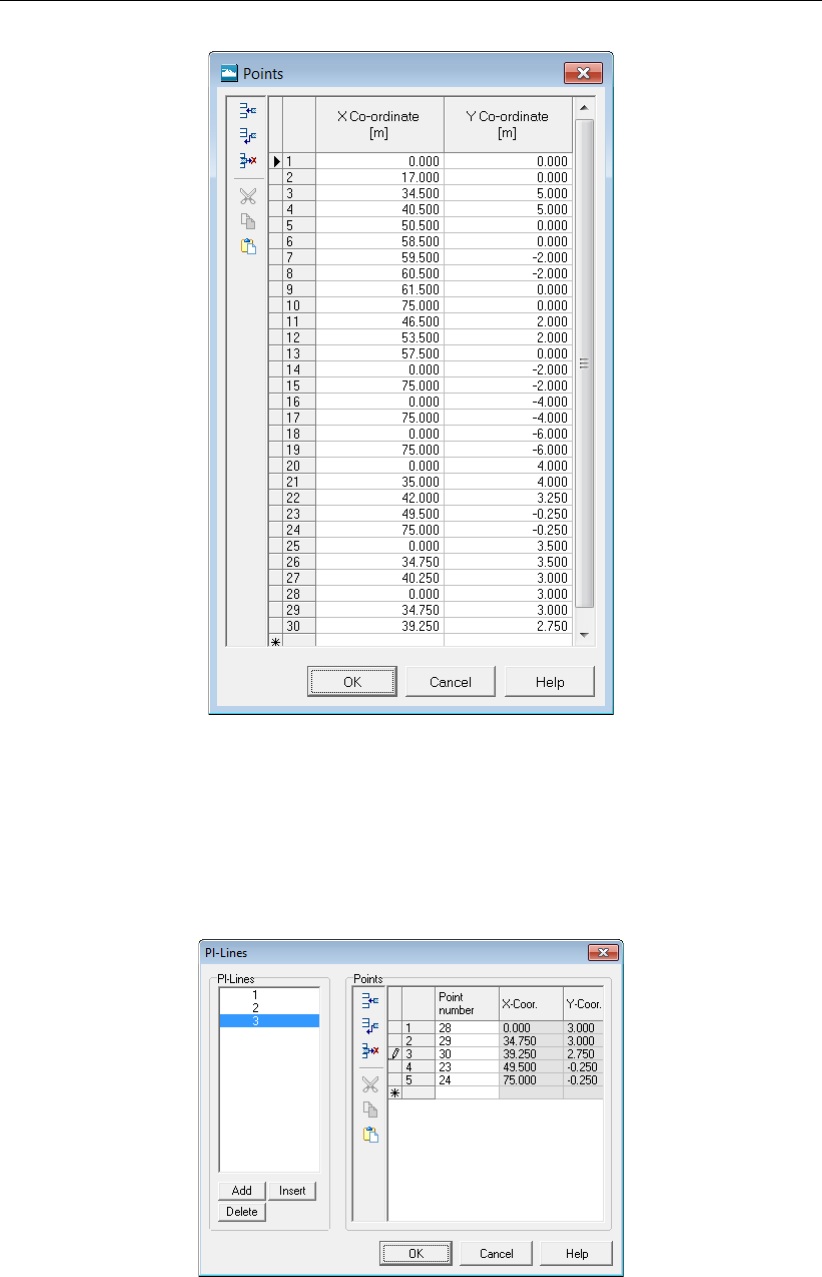Click Point number column header in PI-Lines
Image resolution: width=822 pixels, height=1277 pixels.
[466, 1004]
